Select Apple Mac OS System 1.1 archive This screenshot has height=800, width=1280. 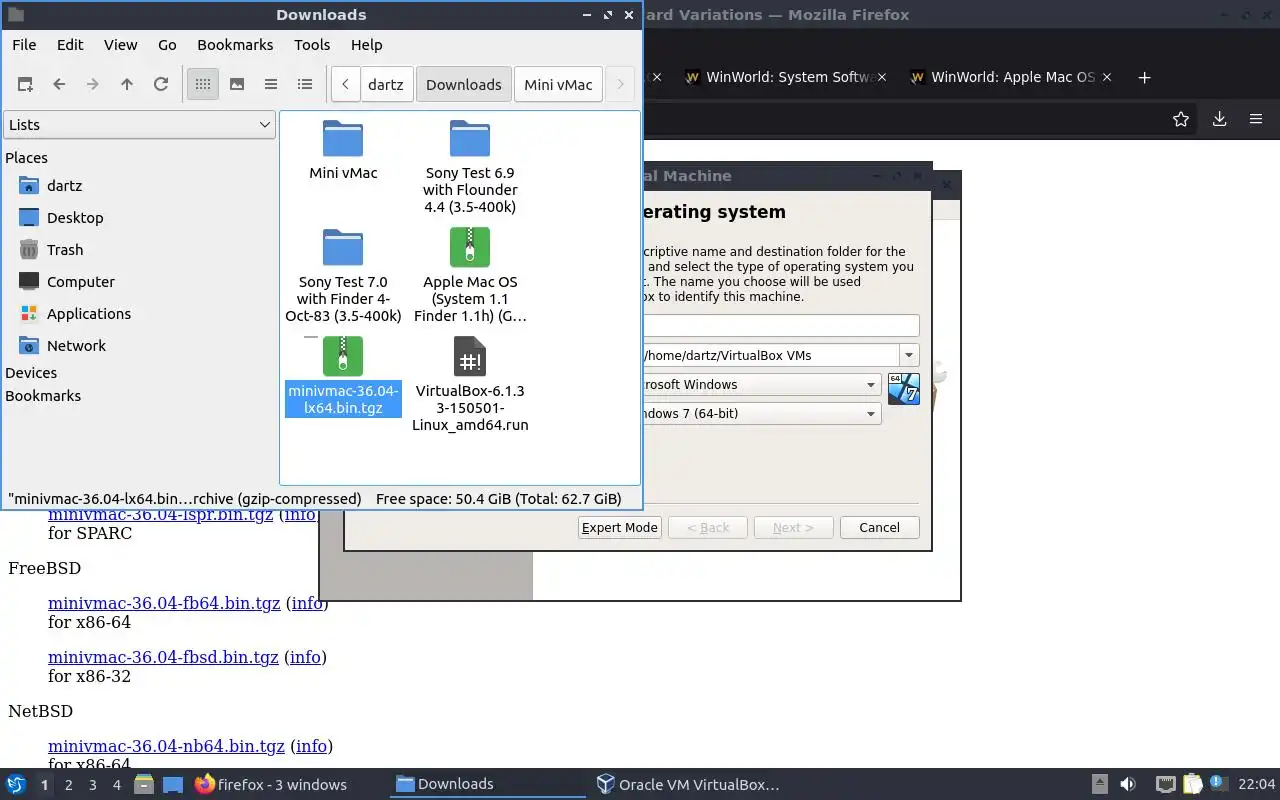click(470, 276)
